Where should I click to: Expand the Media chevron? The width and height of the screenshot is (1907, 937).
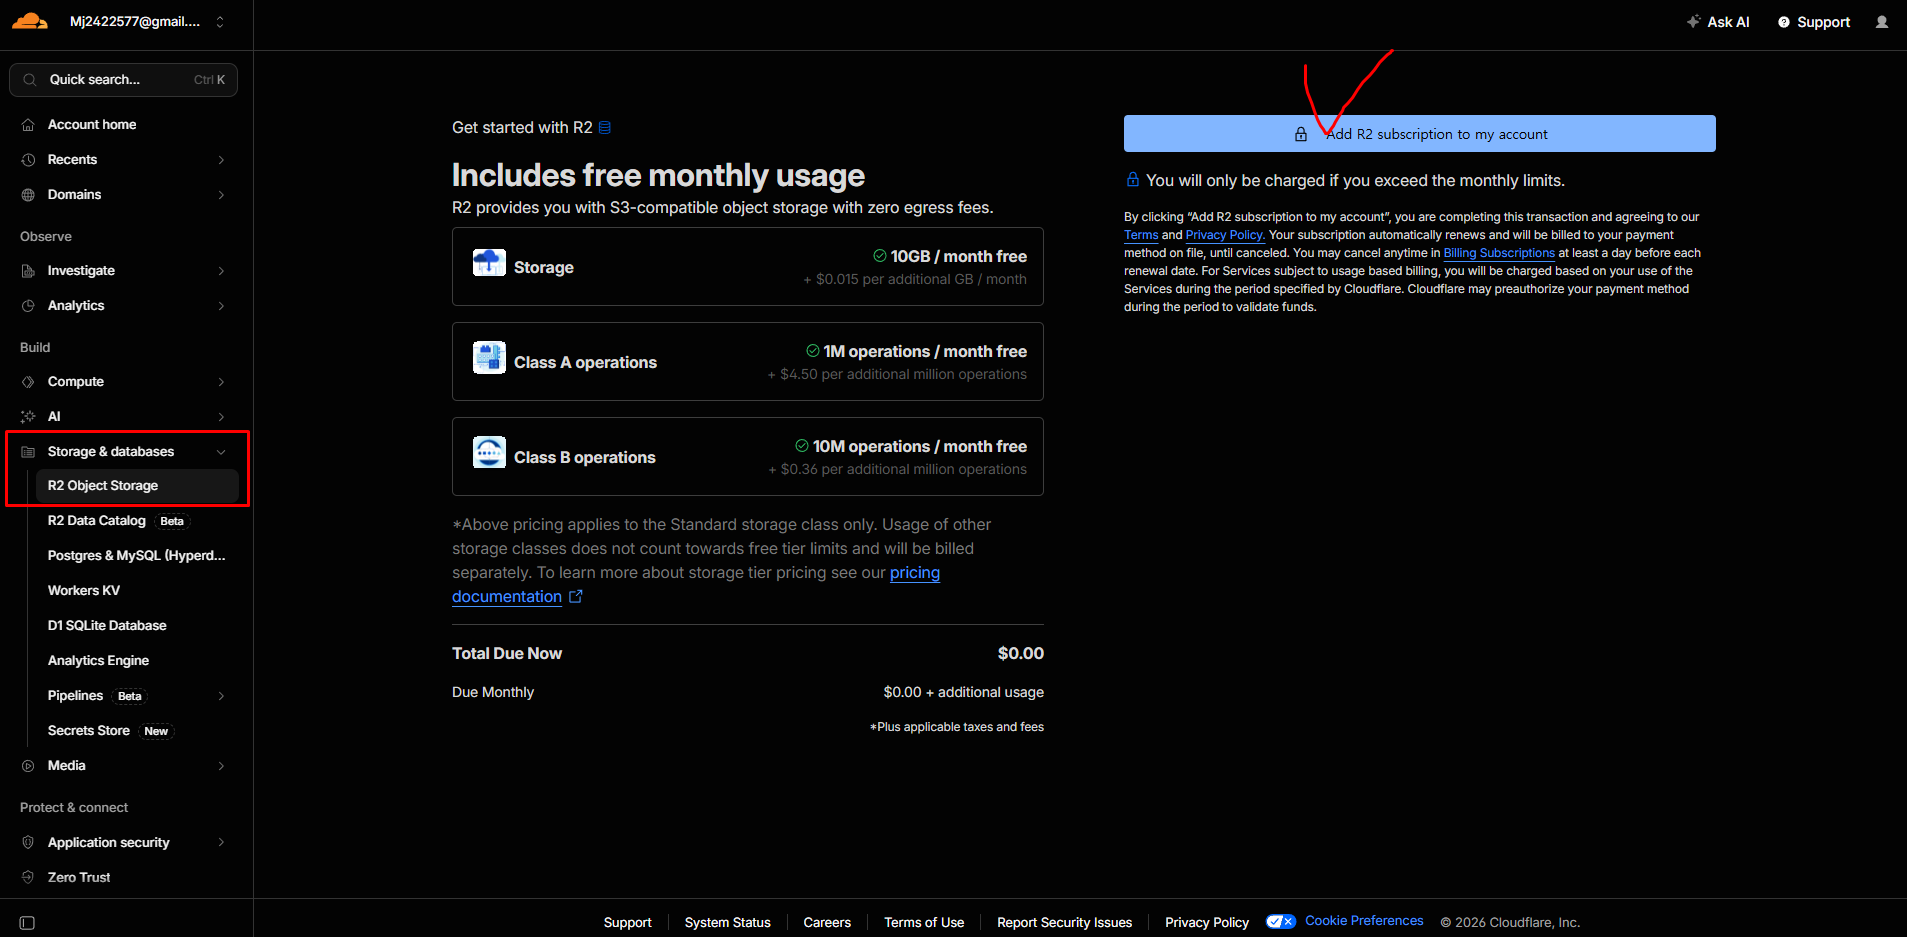pos(221,766)
